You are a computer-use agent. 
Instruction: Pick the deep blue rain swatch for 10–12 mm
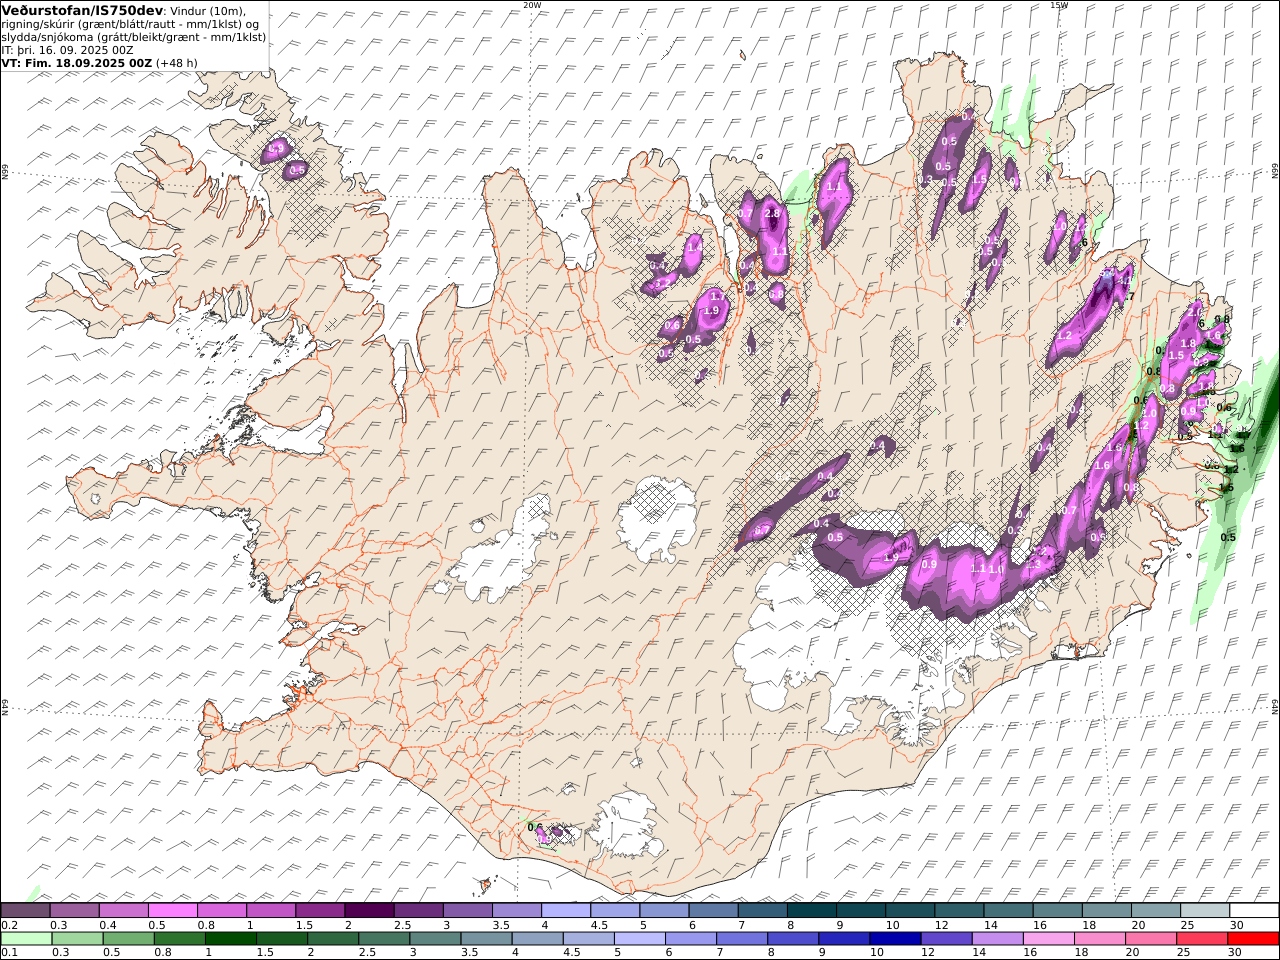point(894,938)
